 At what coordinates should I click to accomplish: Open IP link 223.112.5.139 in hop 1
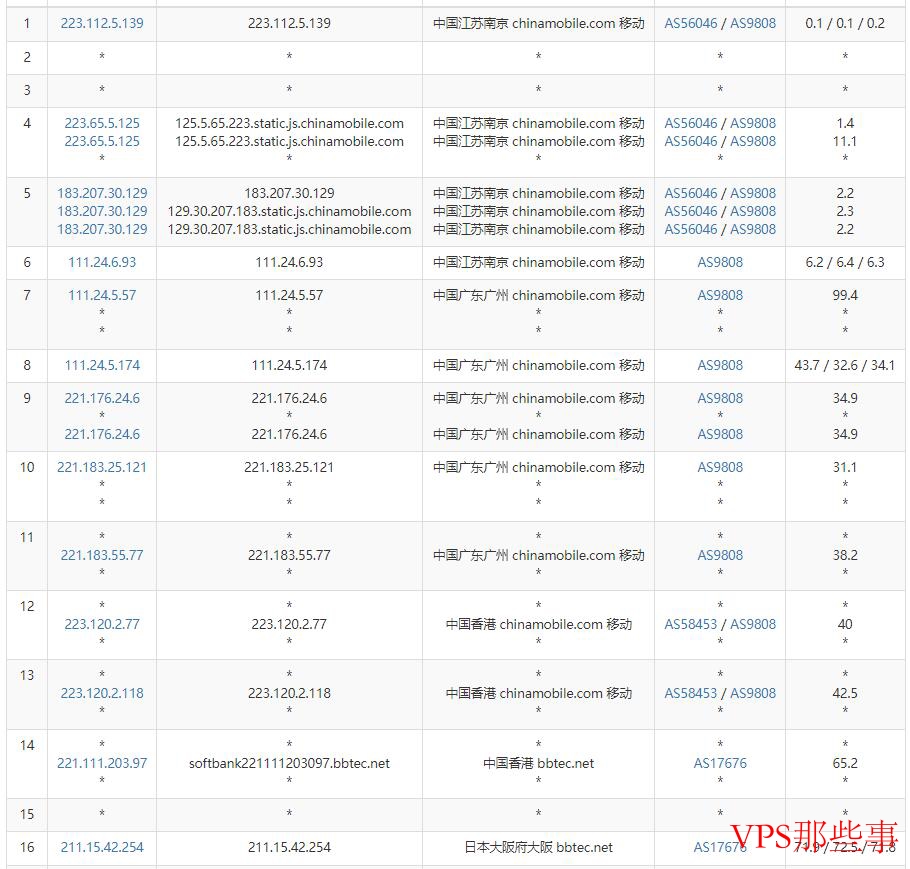point(102,23)
